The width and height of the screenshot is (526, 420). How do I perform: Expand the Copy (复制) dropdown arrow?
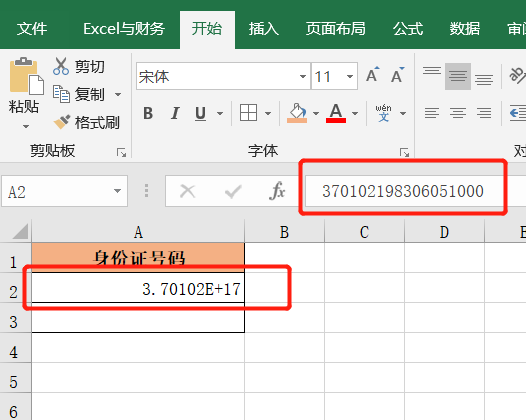pyautogui.click(x=118, y=95)
